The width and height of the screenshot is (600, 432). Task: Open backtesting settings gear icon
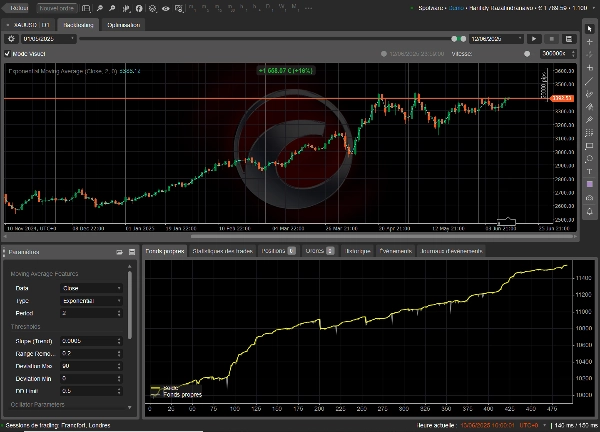point(11,39)
